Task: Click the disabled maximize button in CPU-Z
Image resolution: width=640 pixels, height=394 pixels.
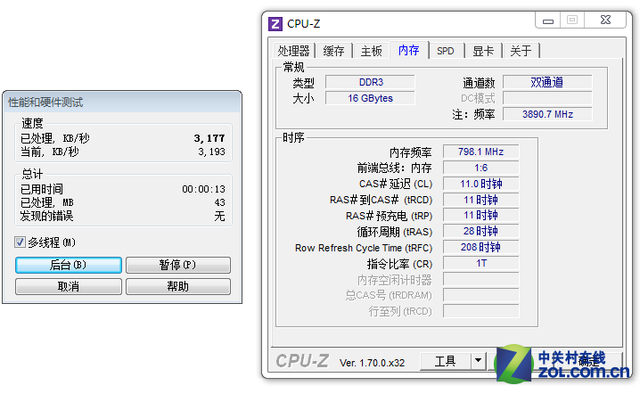Action: (573, 20)
